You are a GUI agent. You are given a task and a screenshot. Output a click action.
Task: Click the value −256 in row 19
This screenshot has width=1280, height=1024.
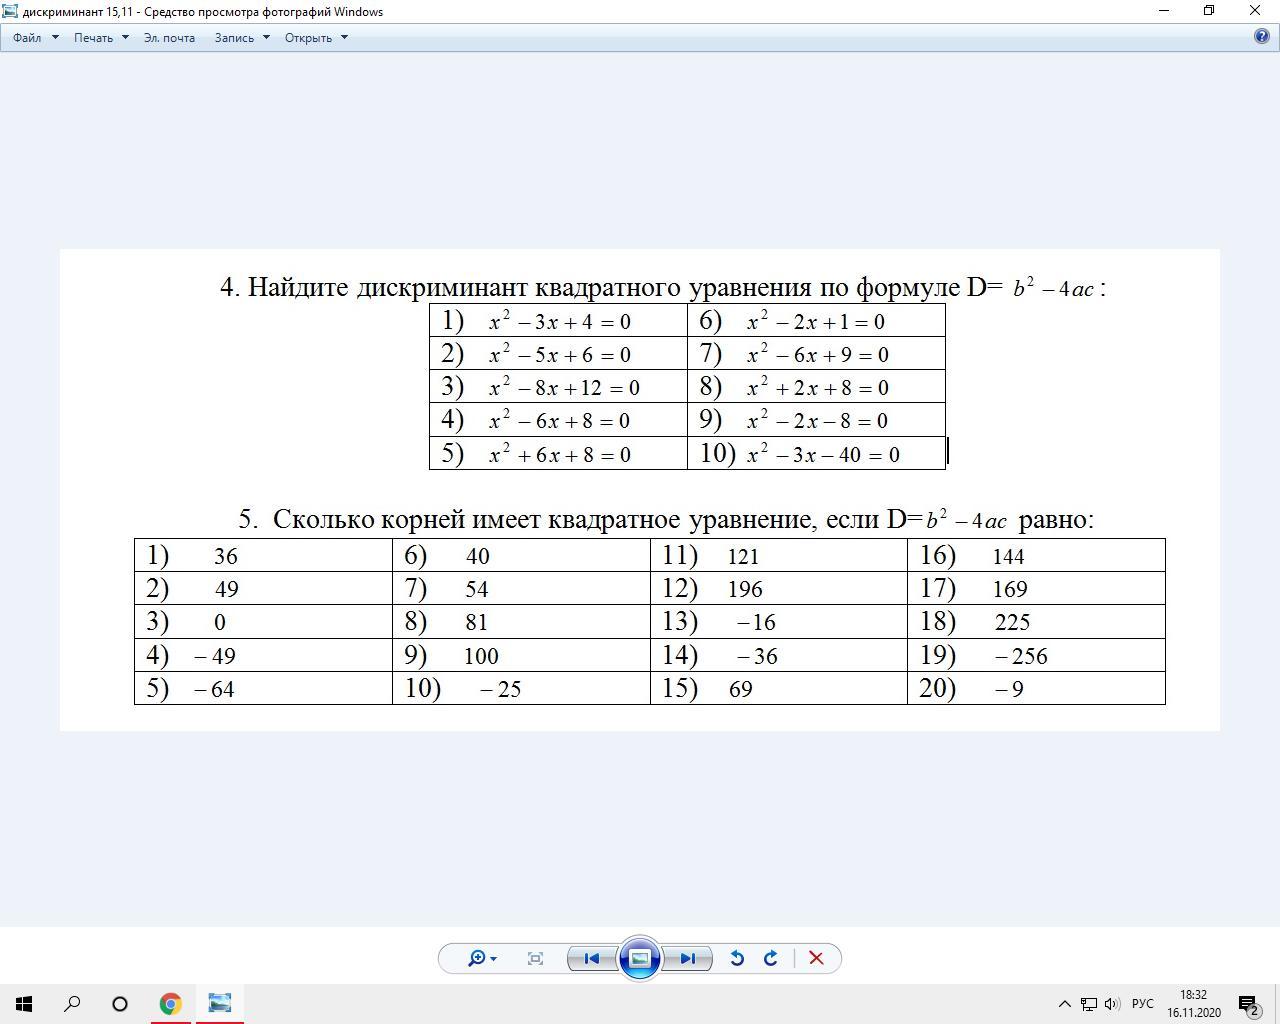pos(1021,656)
